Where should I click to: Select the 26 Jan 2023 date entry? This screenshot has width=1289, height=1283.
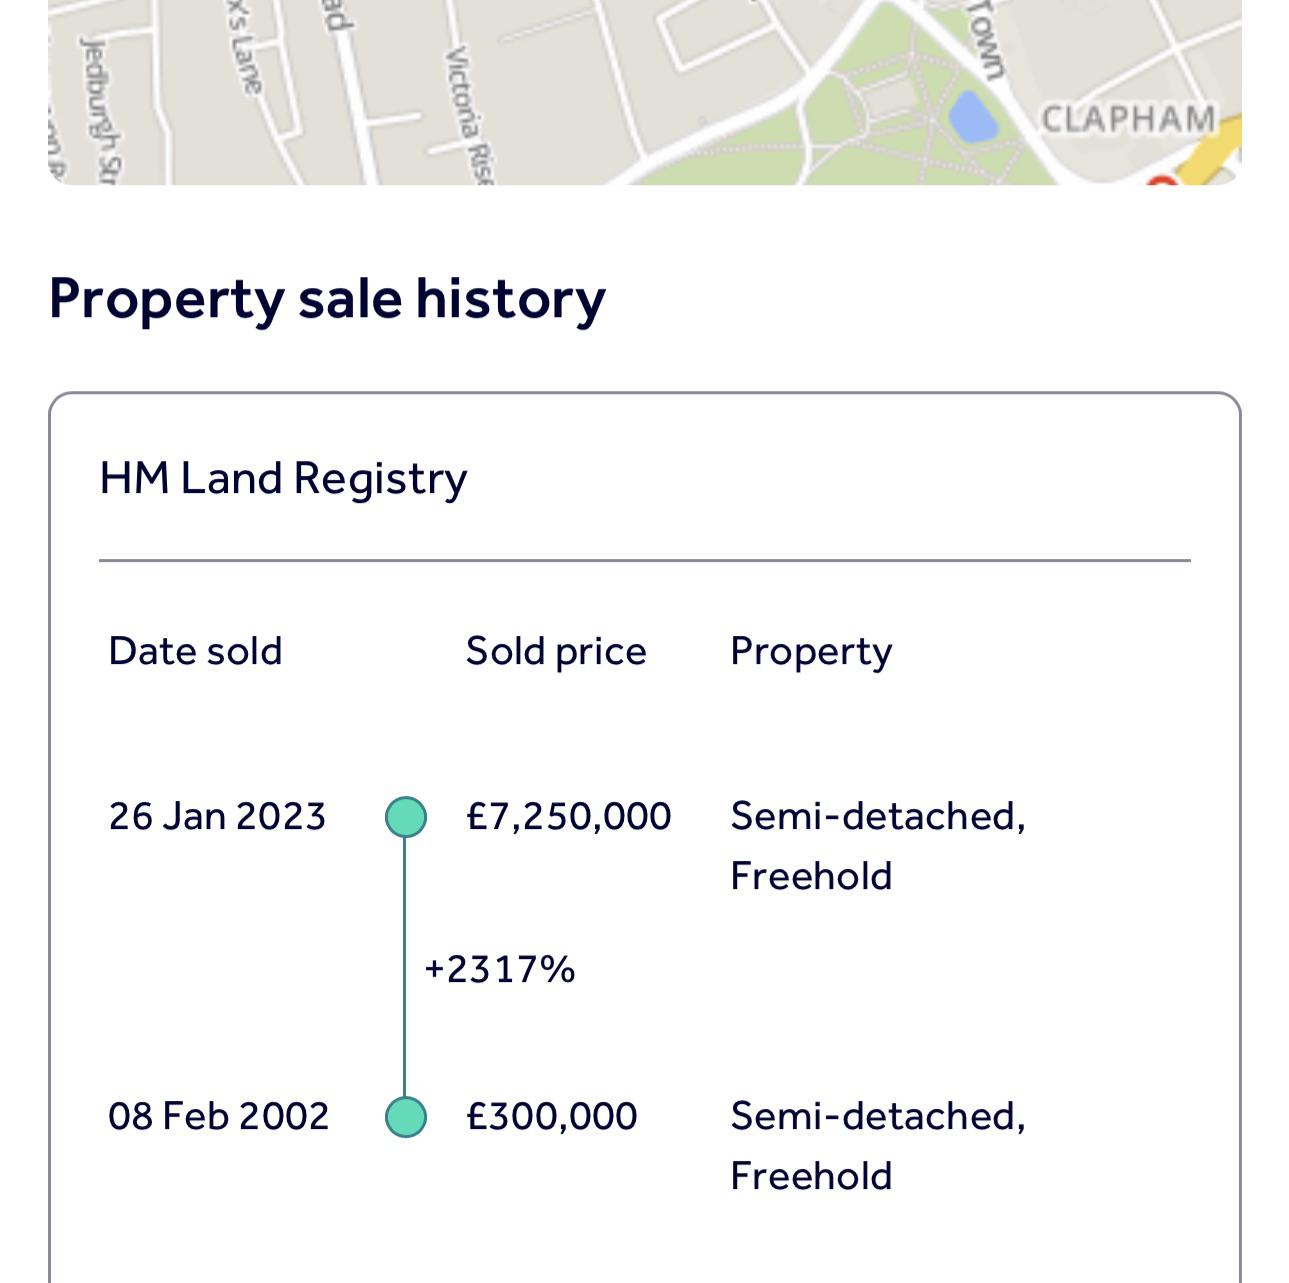pyautogui.click(x=217, y=817)
